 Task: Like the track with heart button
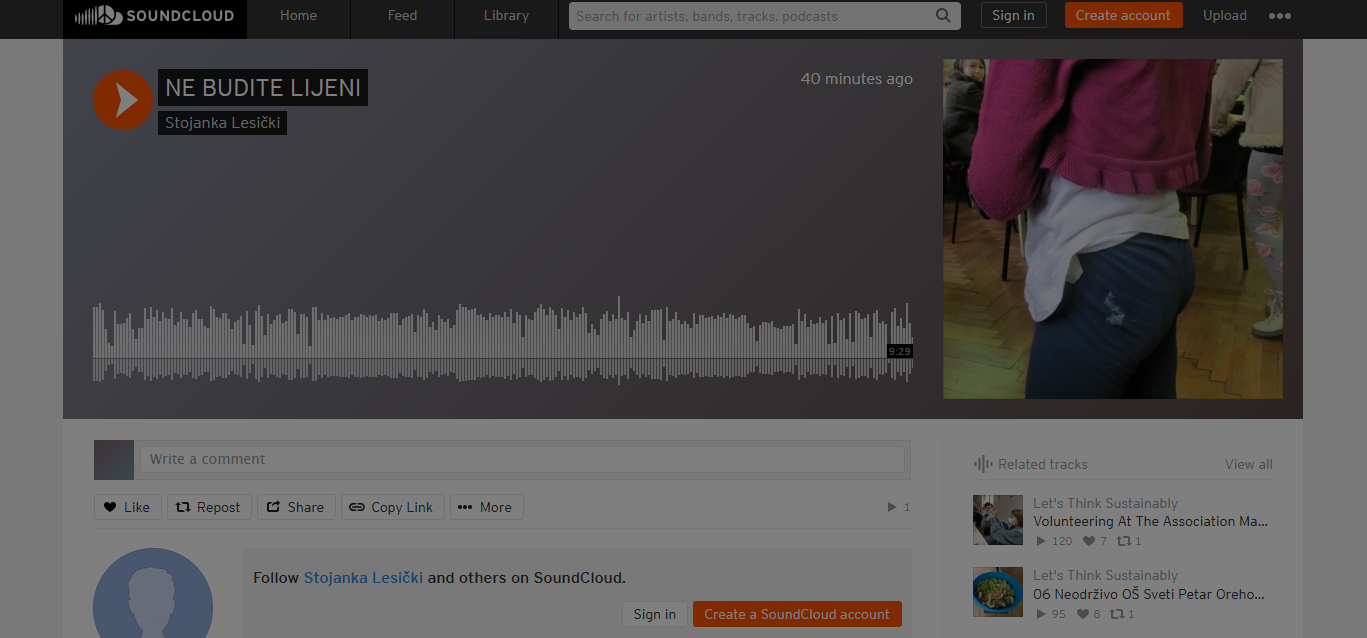pos(127,507)
